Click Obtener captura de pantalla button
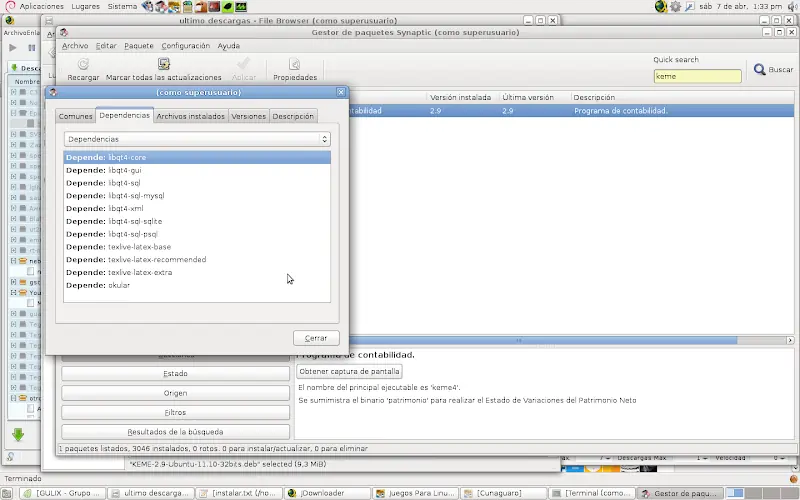800x500 pixels. [349, 371]
